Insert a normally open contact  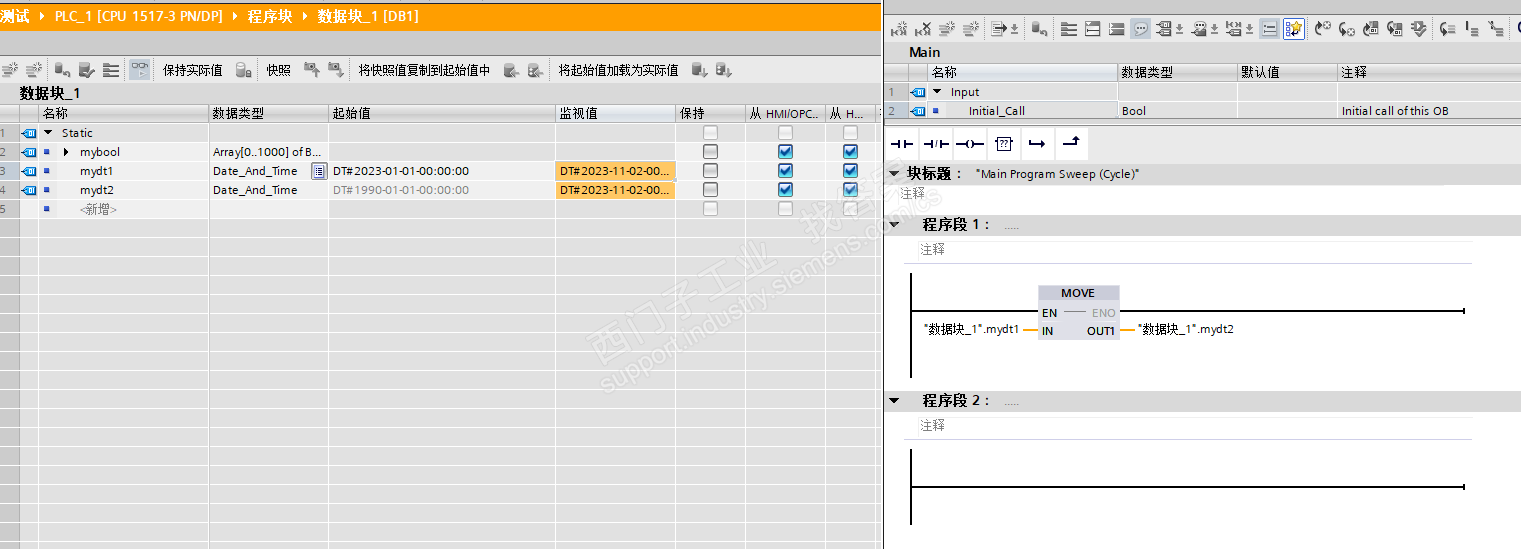coord(903,144)
